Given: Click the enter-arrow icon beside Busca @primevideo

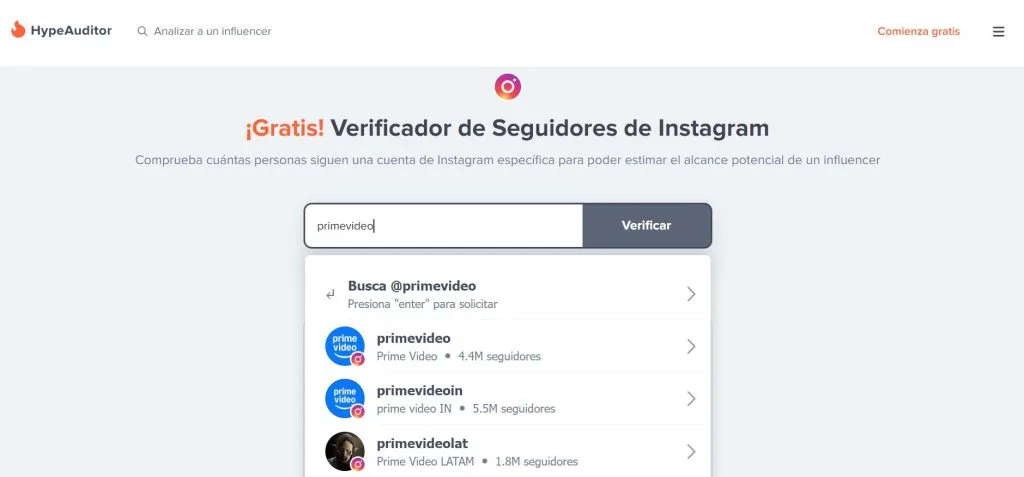Looking at the screenshot, I should (330, 295).
